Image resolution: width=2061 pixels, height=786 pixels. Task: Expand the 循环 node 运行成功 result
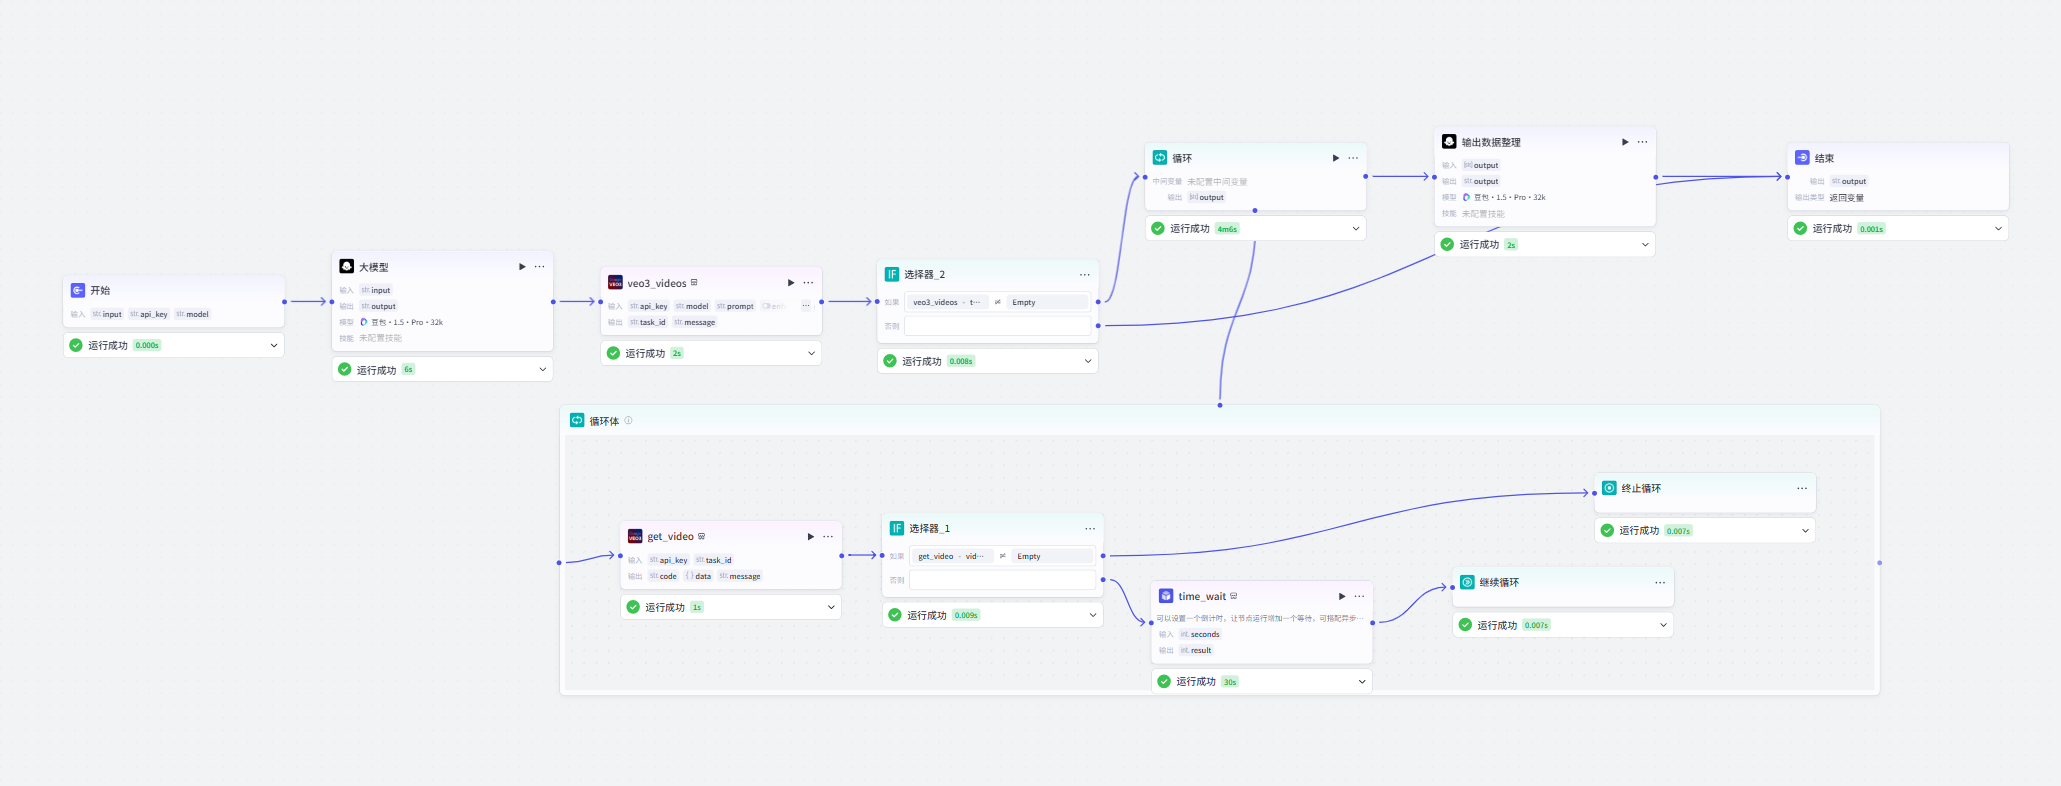coord(1355,229)
